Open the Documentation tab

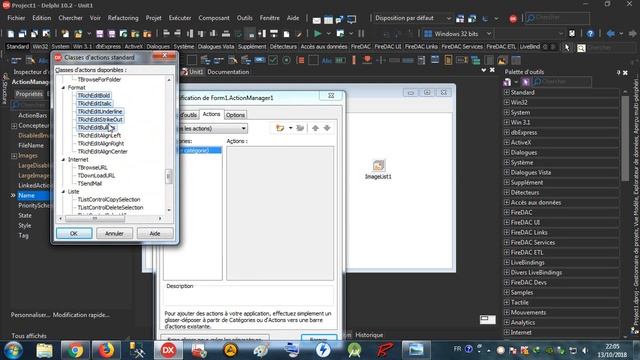point(228,72)
